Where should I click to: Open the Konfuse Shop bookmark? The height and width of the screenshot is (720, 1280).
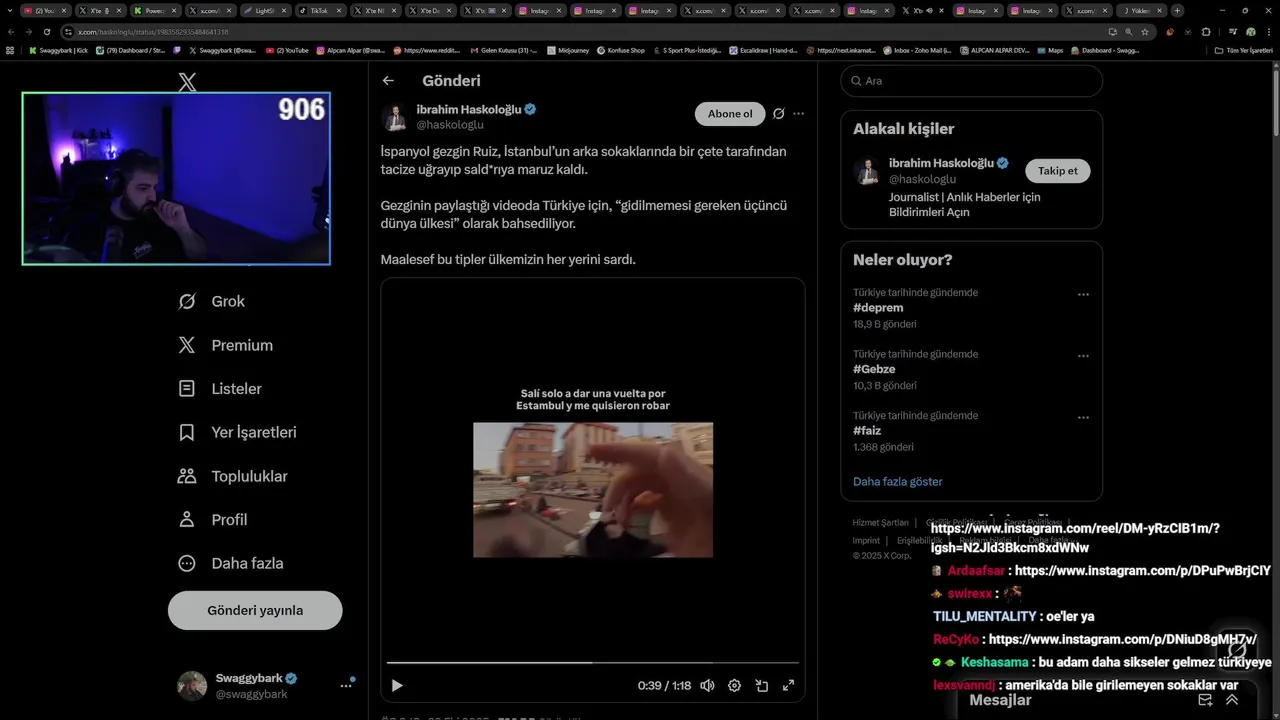coord(621,50)
